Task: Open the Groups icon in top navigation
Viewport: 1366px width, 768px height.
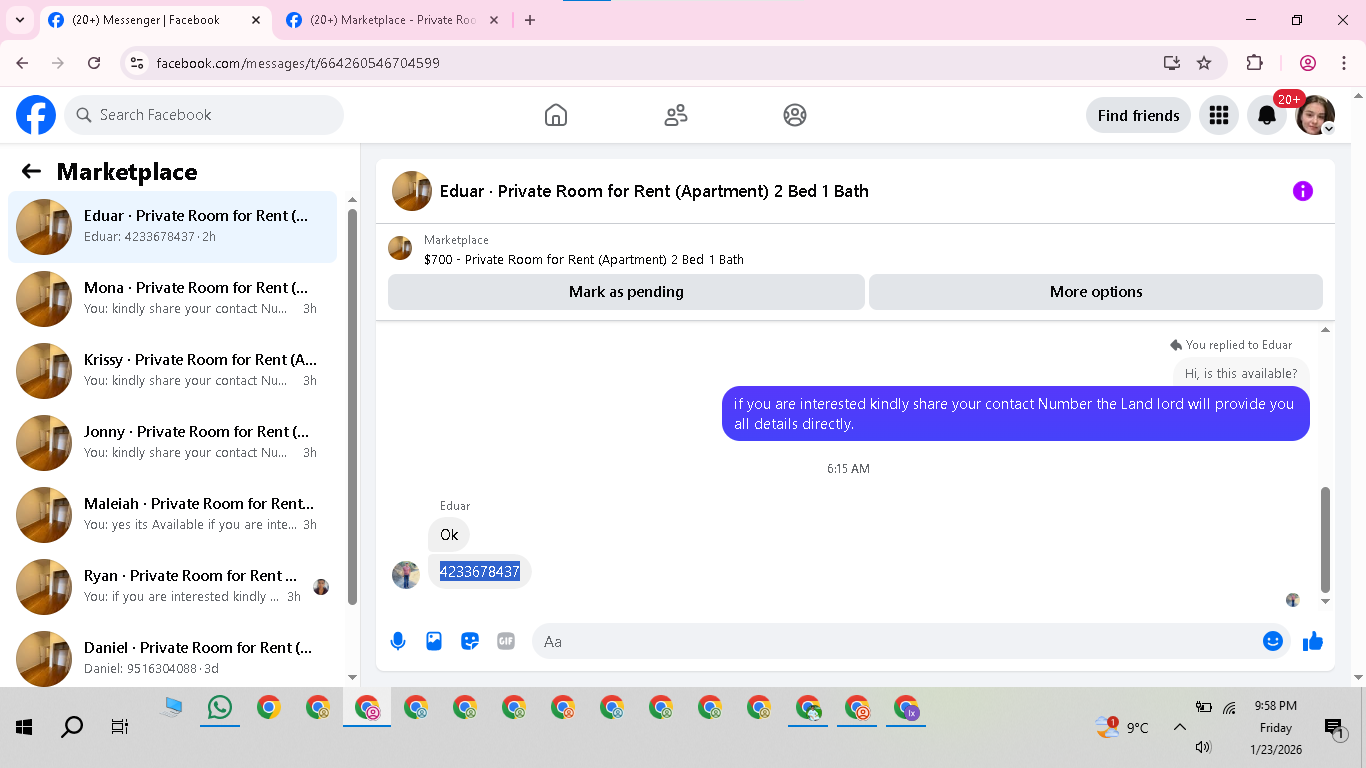Action: pyautogui.click(x=795, y=115)
